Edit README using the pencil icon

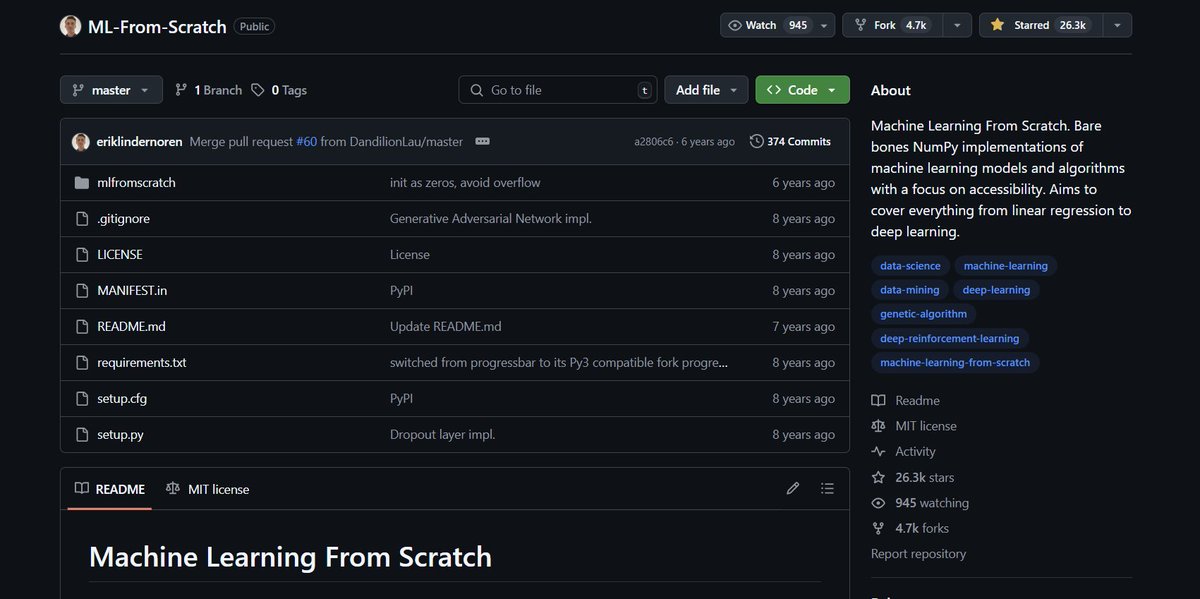[x=792, y=488]
